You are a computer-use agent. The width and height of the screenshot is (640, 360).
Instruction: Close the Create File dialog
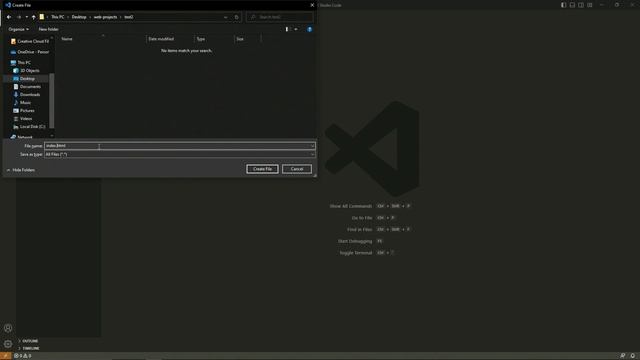point(312,5)
